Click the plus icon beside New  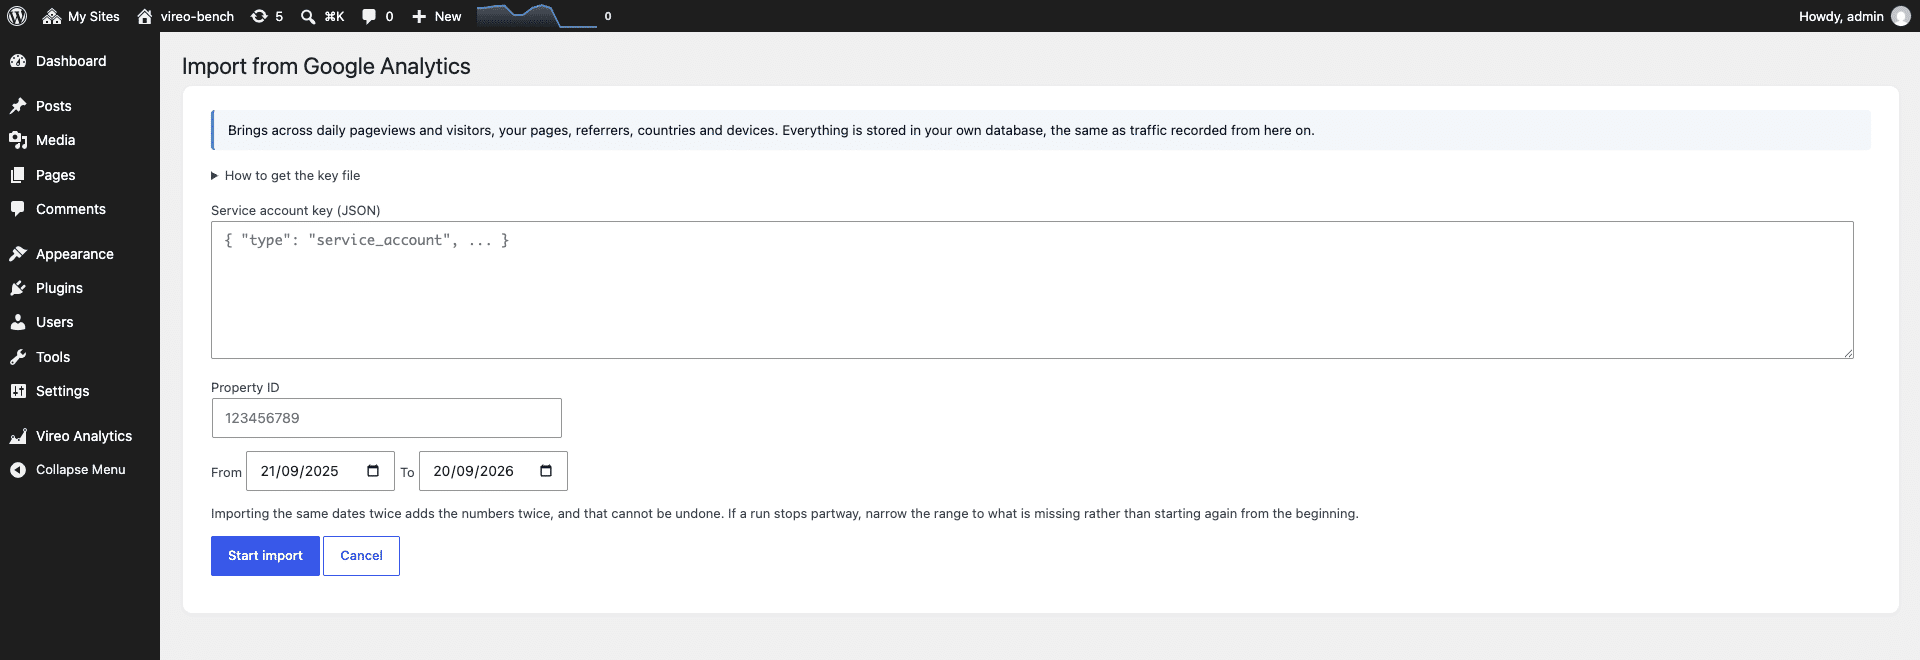(419, 16)
